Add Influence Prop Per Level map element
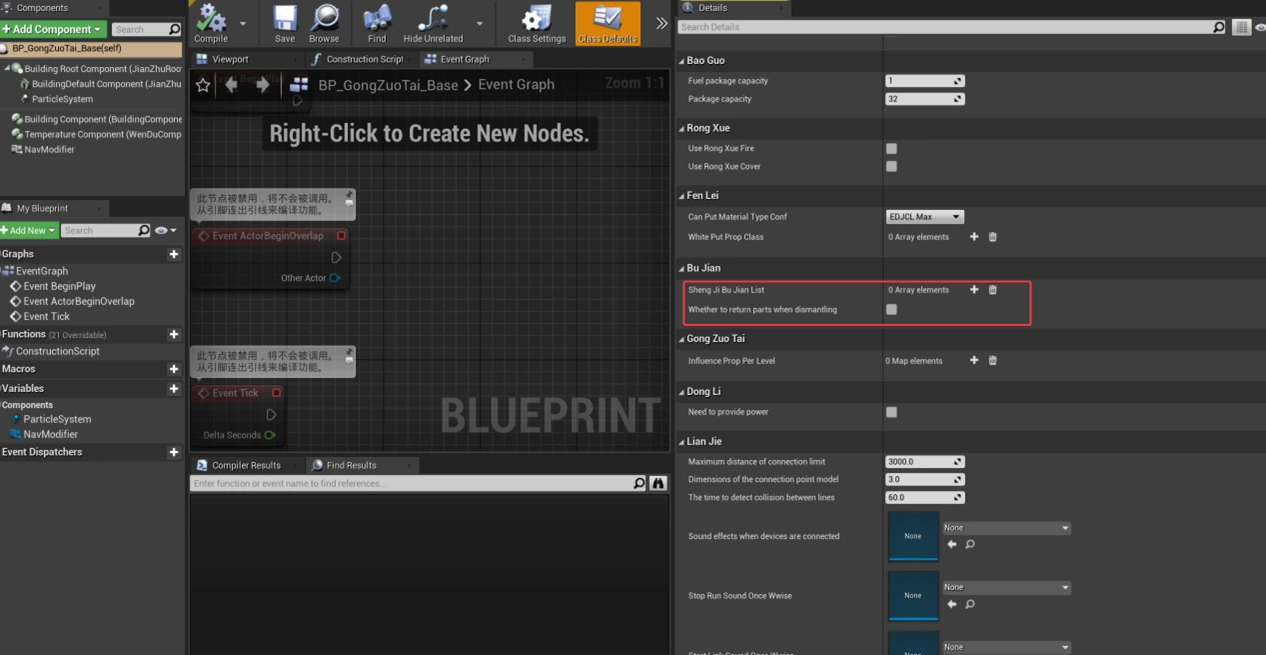 tap(974, 360)
